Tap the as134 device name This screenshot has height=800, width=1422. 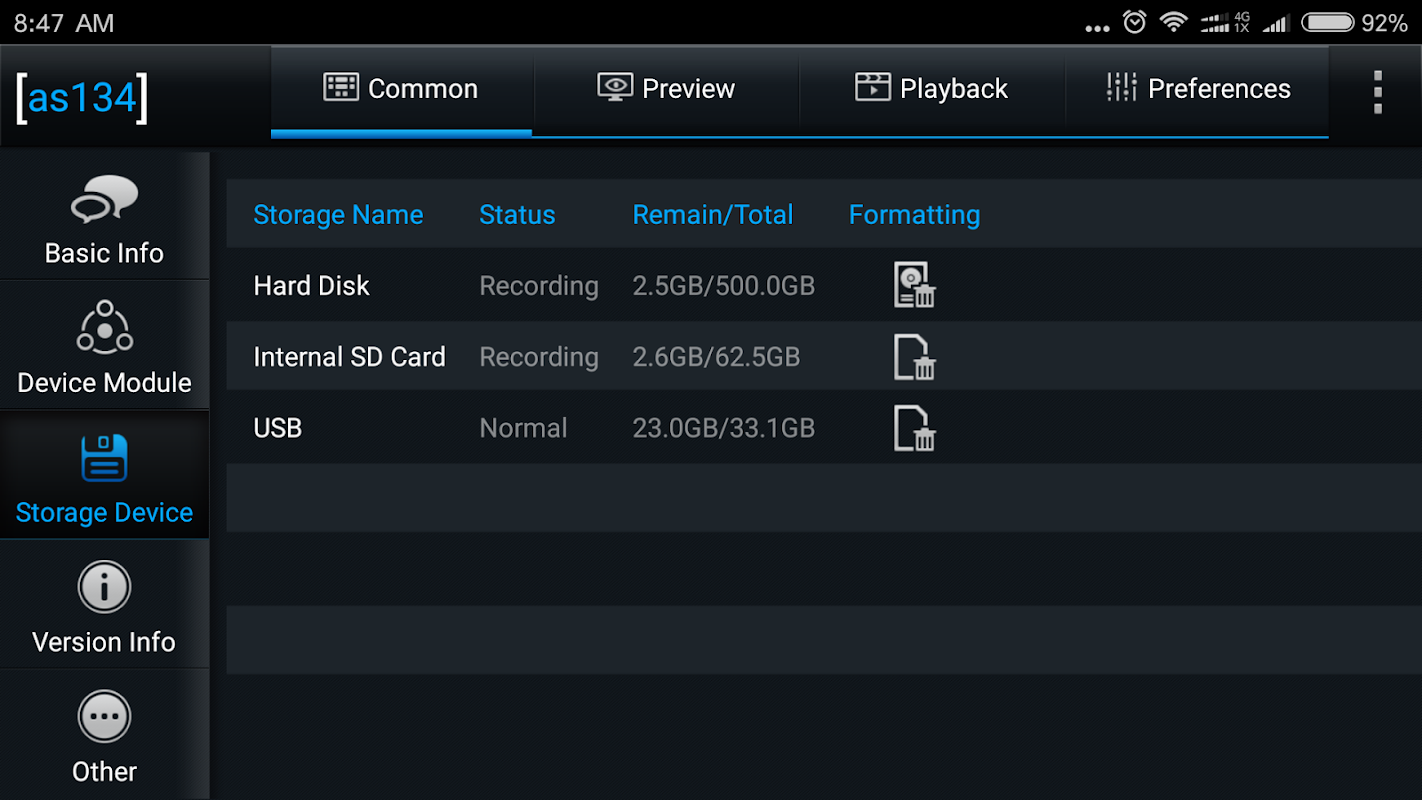tap(82, 97)
